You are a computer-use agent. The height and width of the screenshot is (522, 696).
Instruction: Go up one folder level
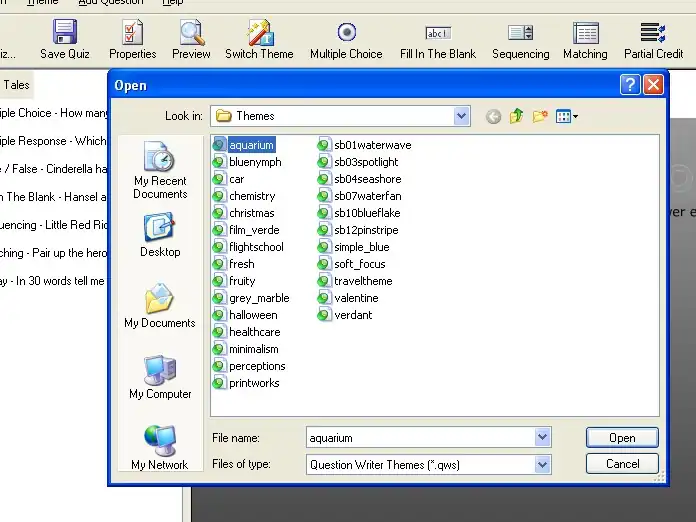tap(517, 117)
